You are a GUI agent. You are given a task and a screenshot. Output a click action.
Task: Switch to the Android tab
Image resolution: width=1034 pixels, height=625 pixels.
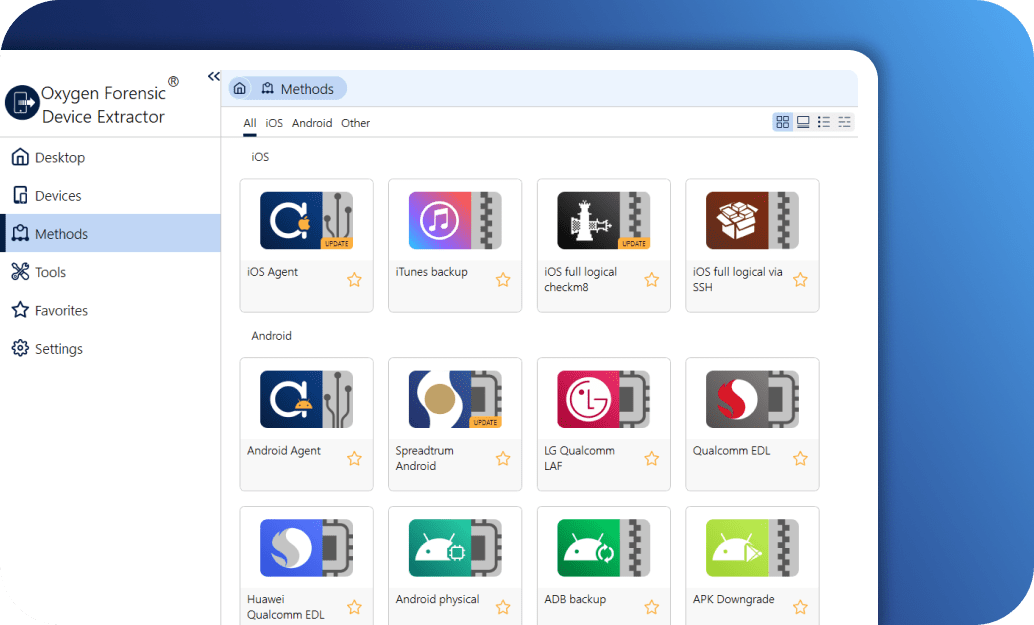tap(312, 123)
